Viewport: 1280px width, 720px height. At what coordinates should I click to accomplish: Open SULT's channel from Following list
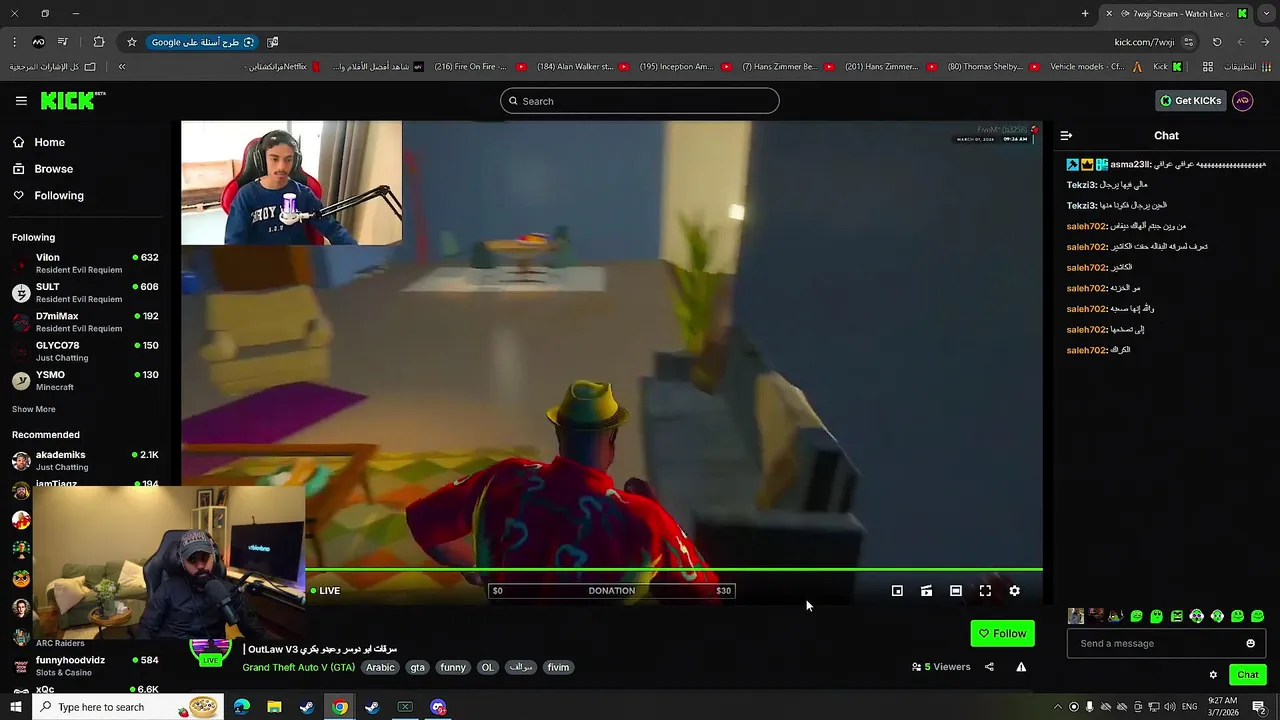point(86,292)
